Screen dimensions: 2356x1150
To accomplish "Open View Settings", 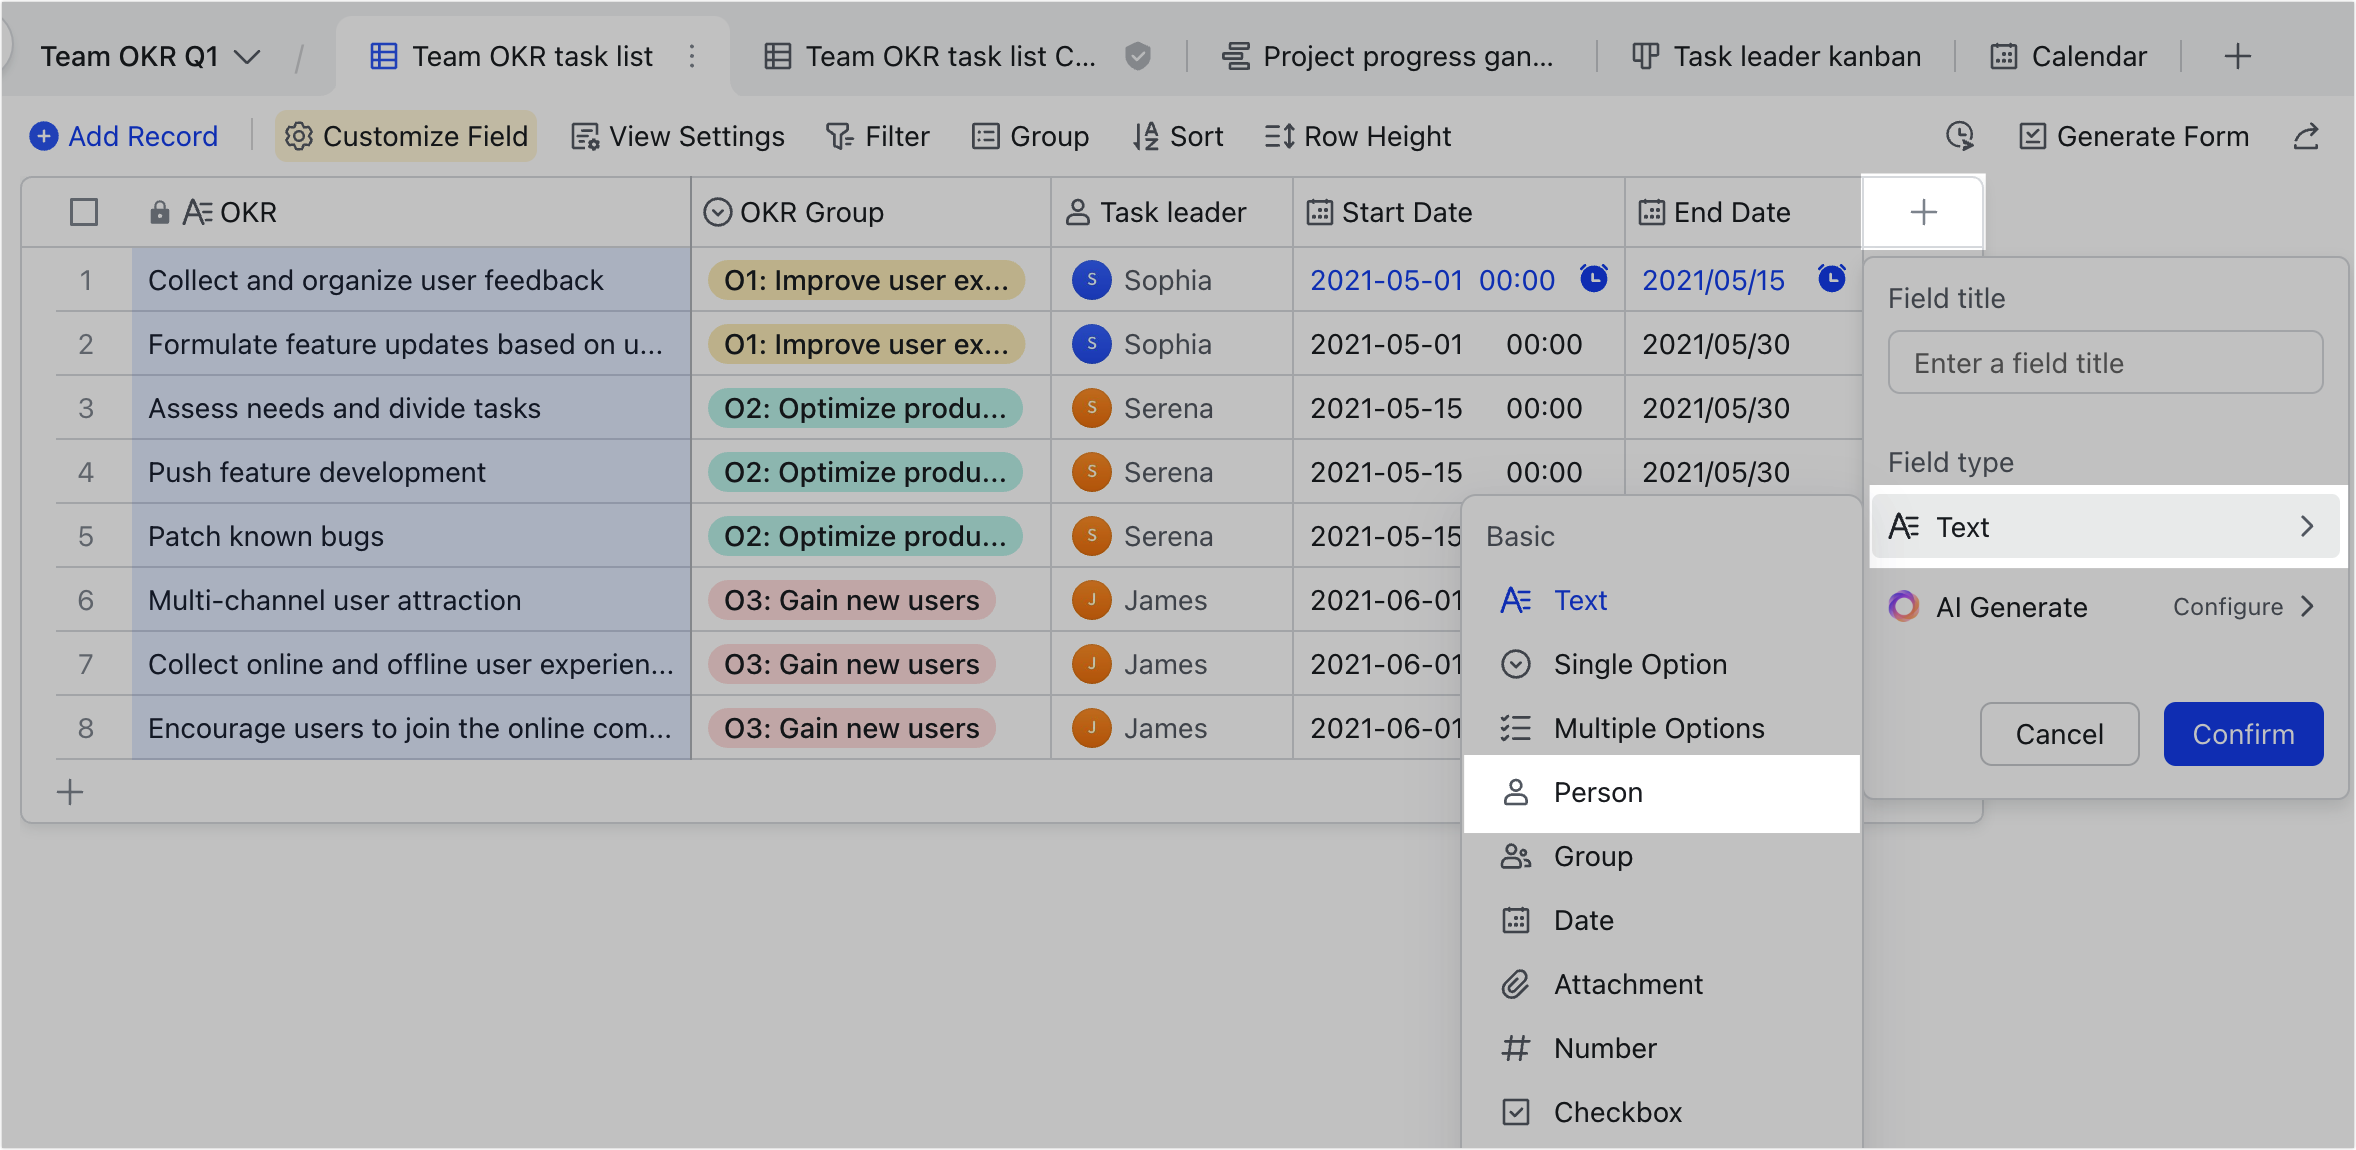I will (677, 136).
